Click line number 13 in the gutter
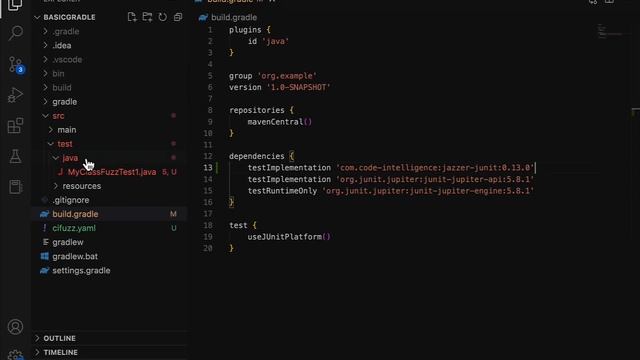This screenshot has height=360, width=640. point(208,168)
